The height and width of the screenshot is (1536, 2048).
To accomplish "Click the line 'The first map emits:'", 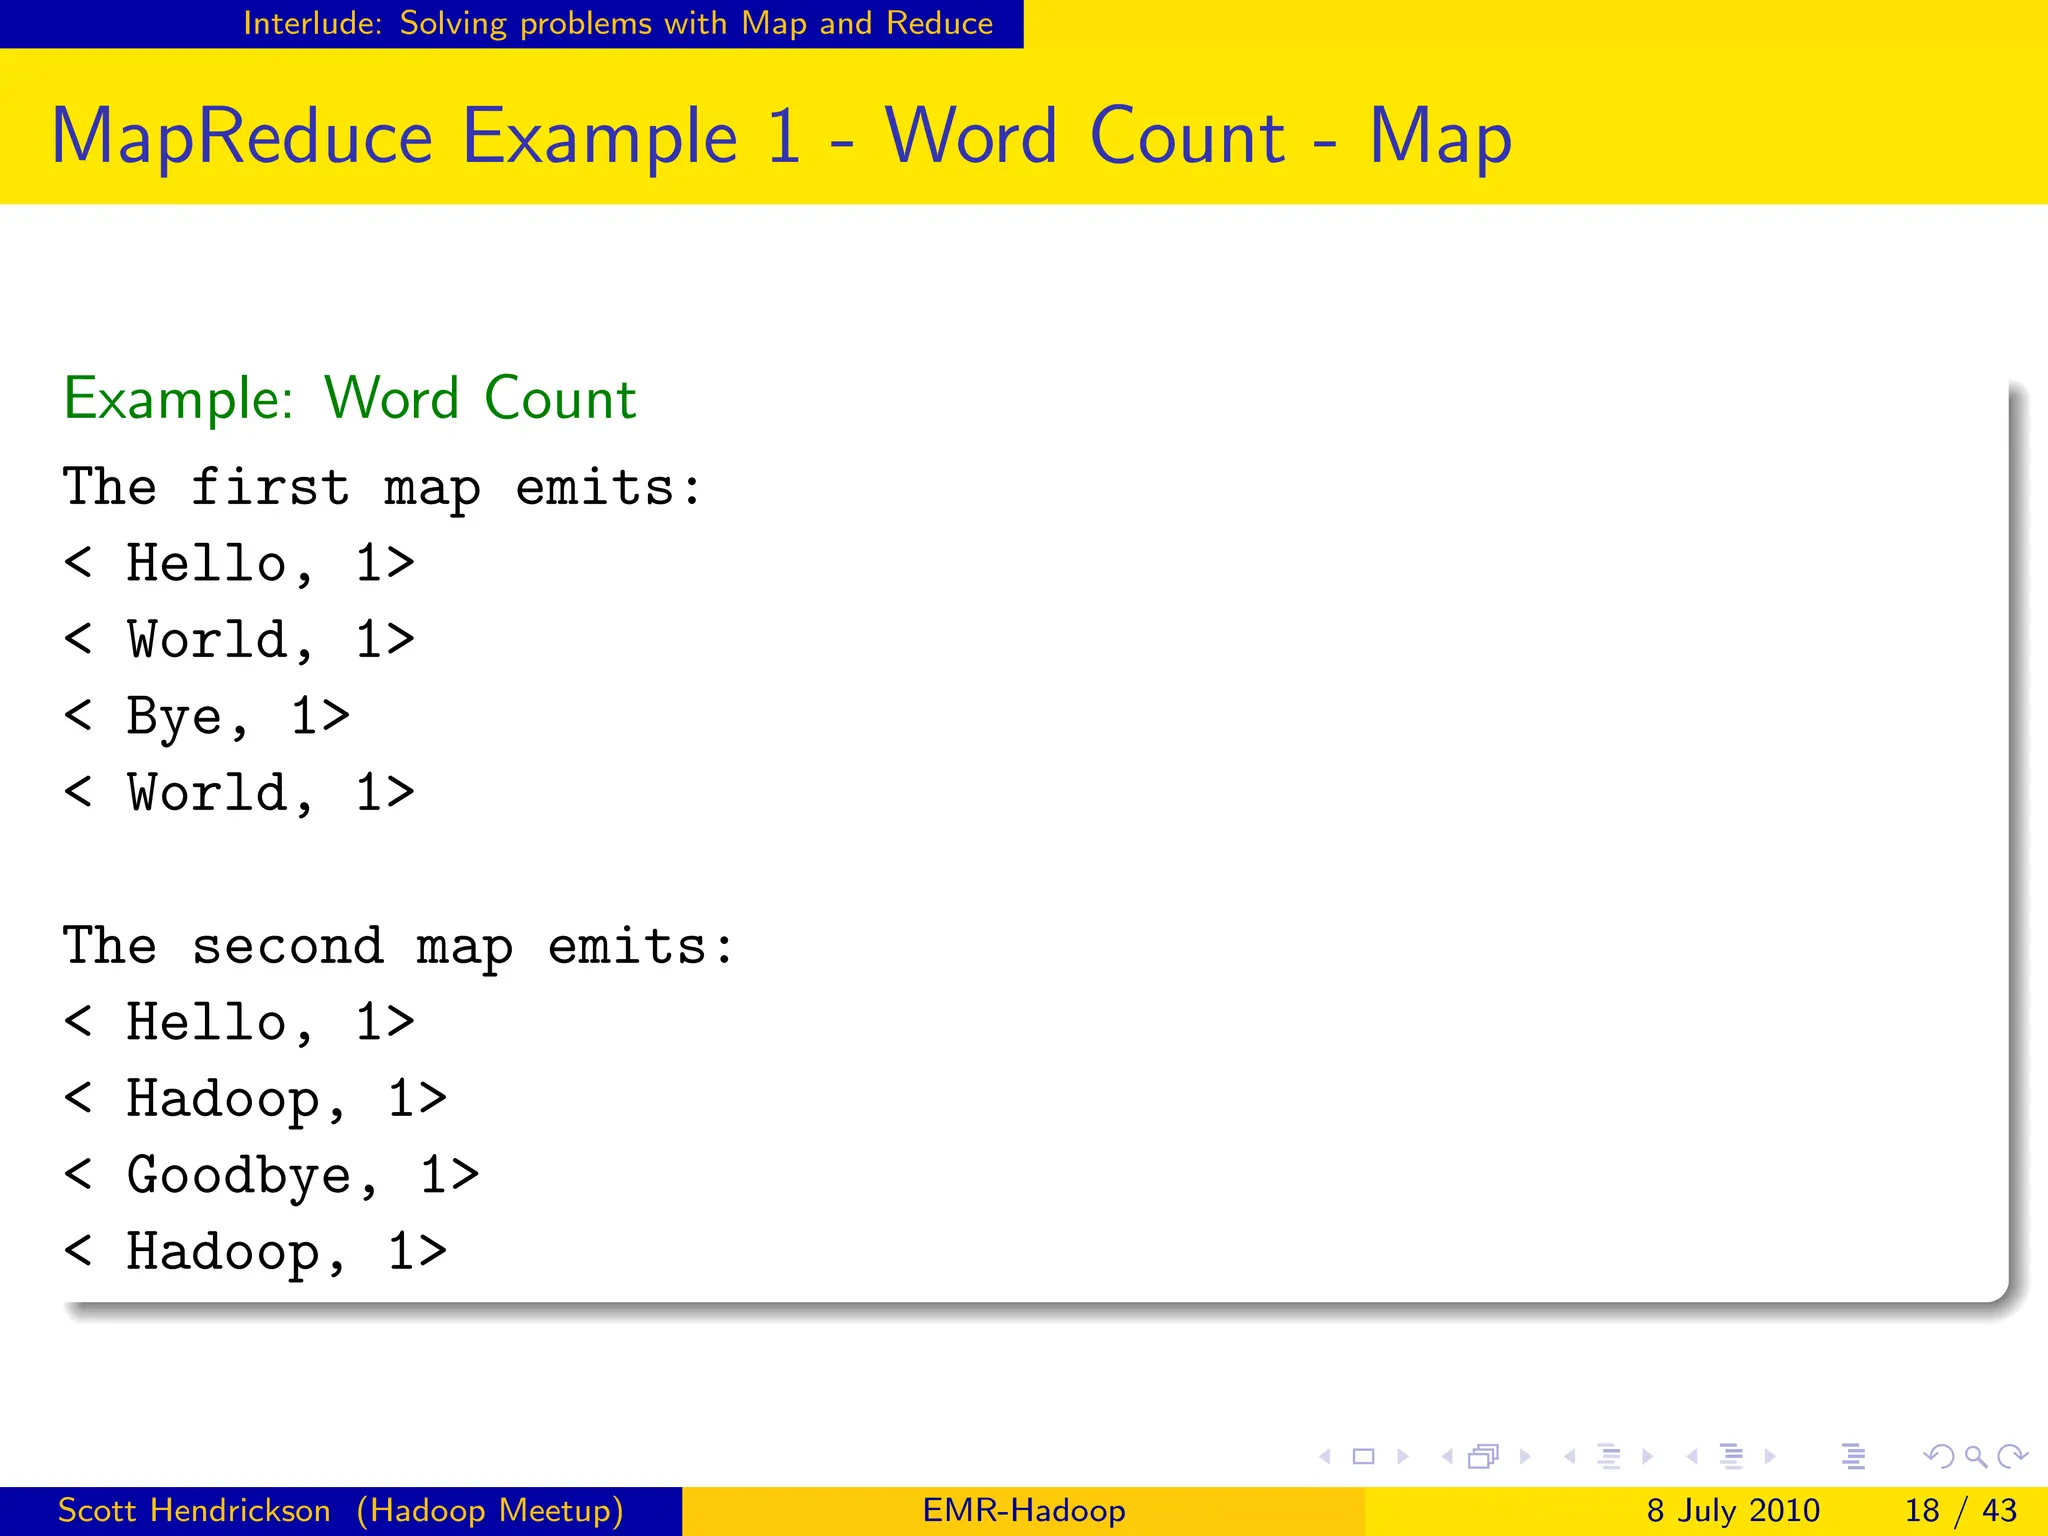I will [382, 488].
